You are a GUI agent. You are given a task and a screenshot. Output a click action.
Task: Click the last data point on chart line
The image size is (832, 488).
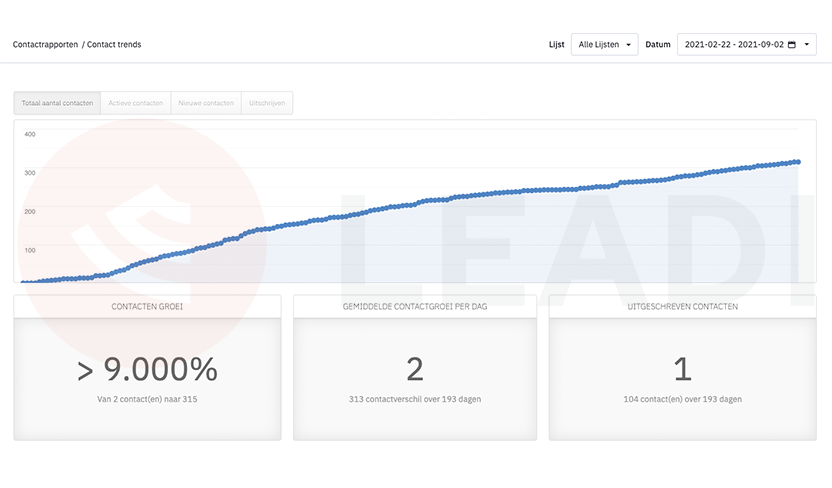(798, 162)
